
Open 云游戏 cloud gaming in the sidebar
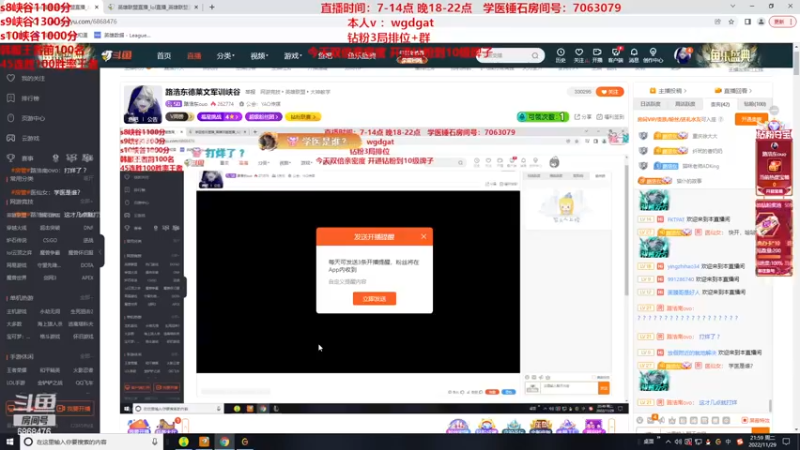(x=23, y=138)
